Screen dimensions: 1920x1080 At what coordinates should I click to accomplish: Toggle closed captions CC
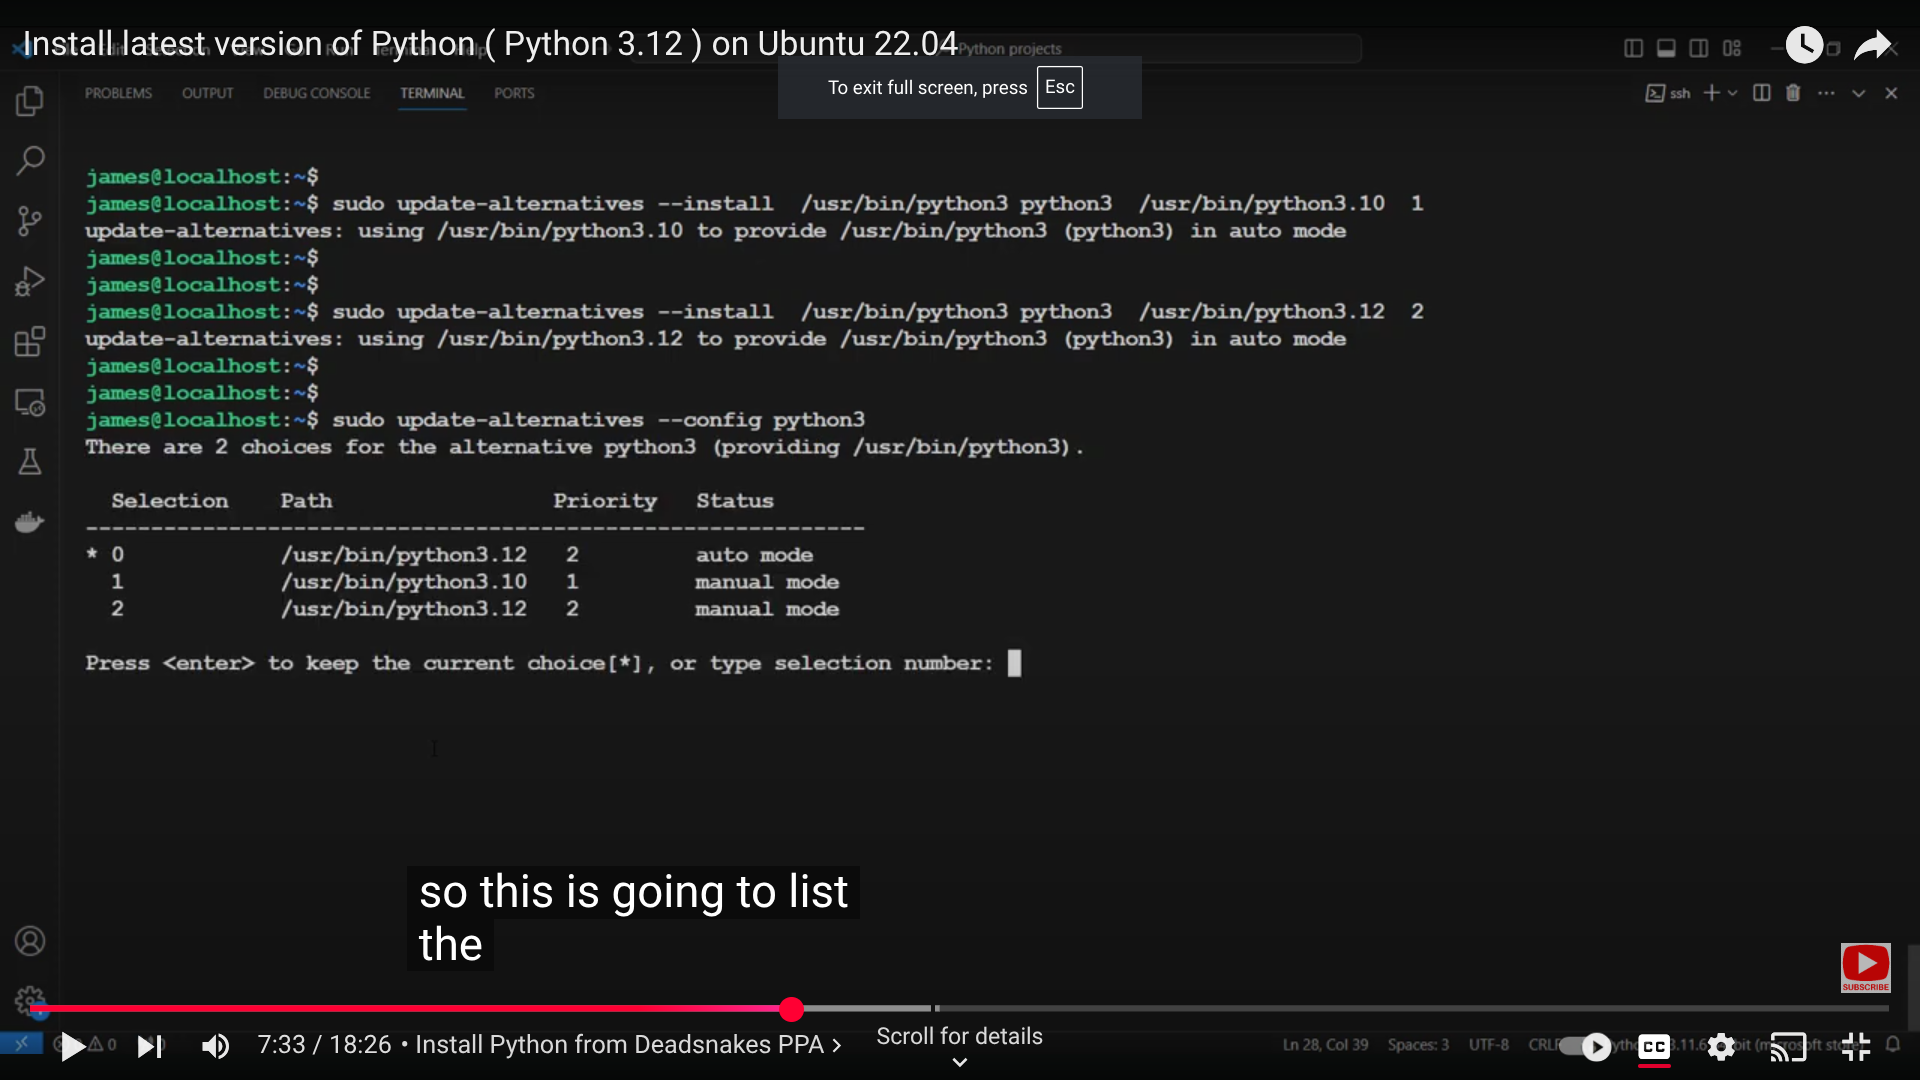(x=1654, y=1047)
